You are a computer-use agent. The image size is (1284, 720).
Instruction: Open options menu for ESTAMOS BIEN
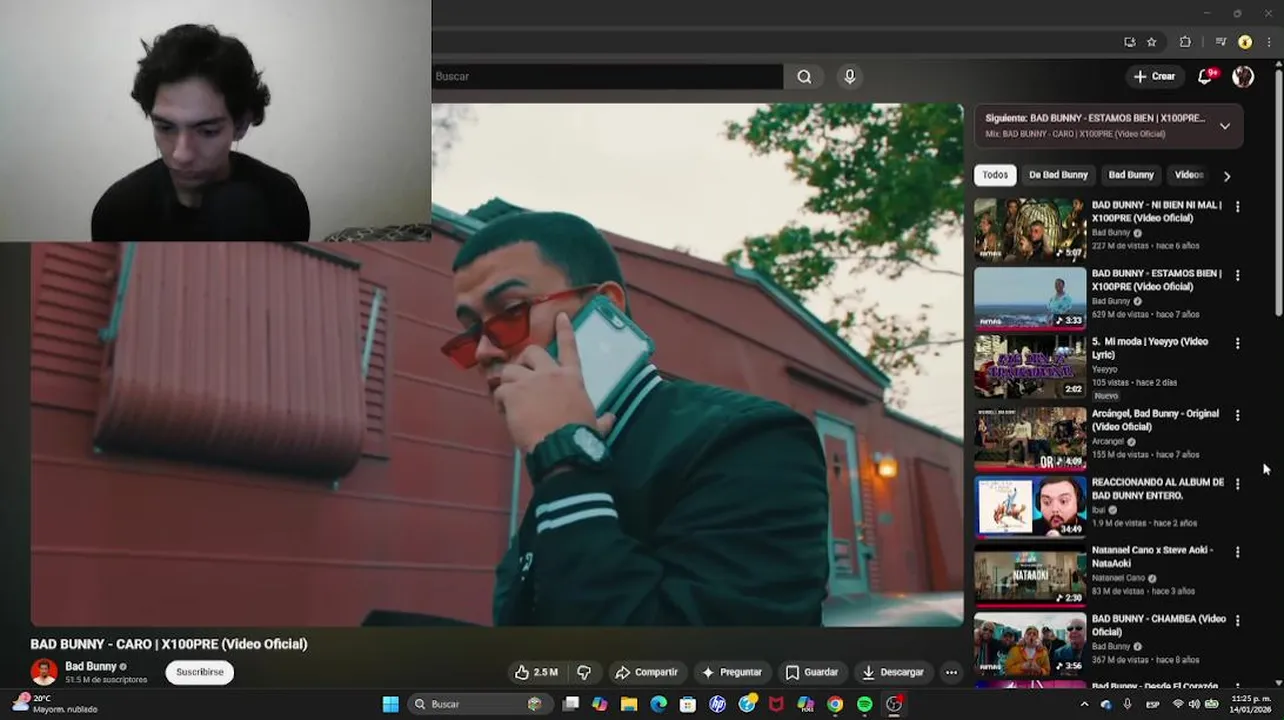[x=1238, y=275]
